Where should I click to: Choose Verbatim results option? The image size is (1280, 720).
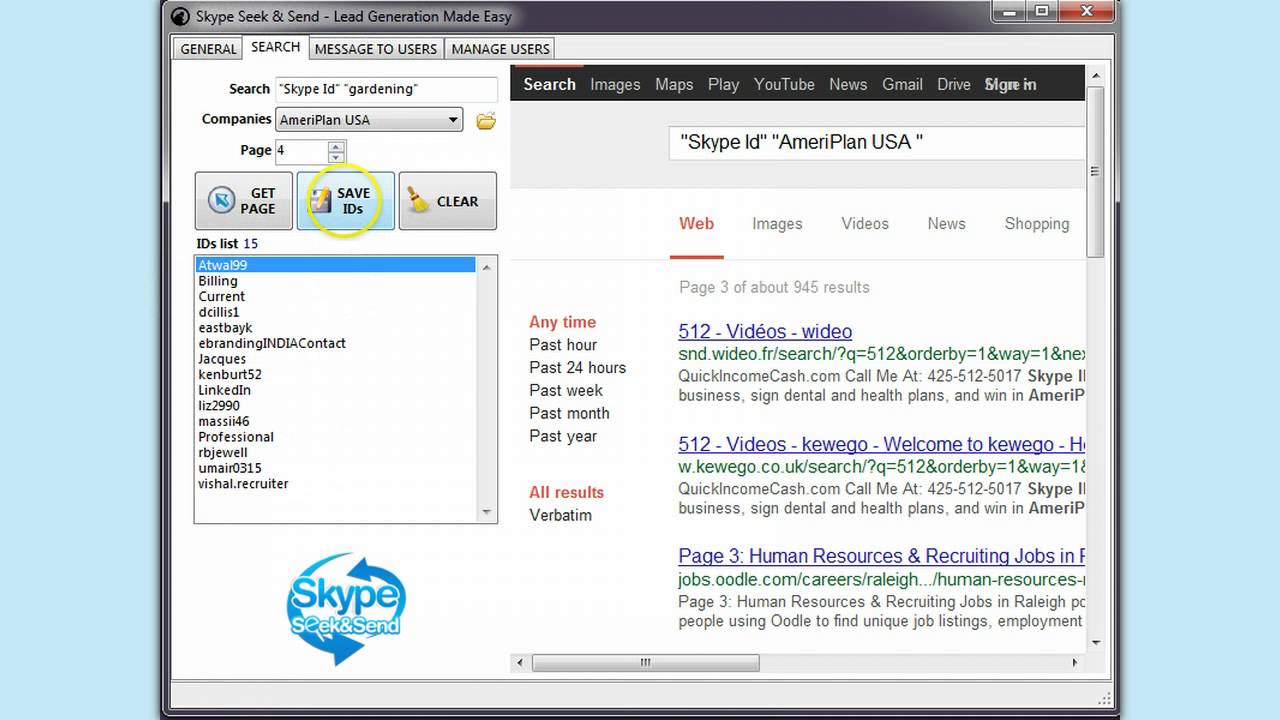(x=560, y=515)
